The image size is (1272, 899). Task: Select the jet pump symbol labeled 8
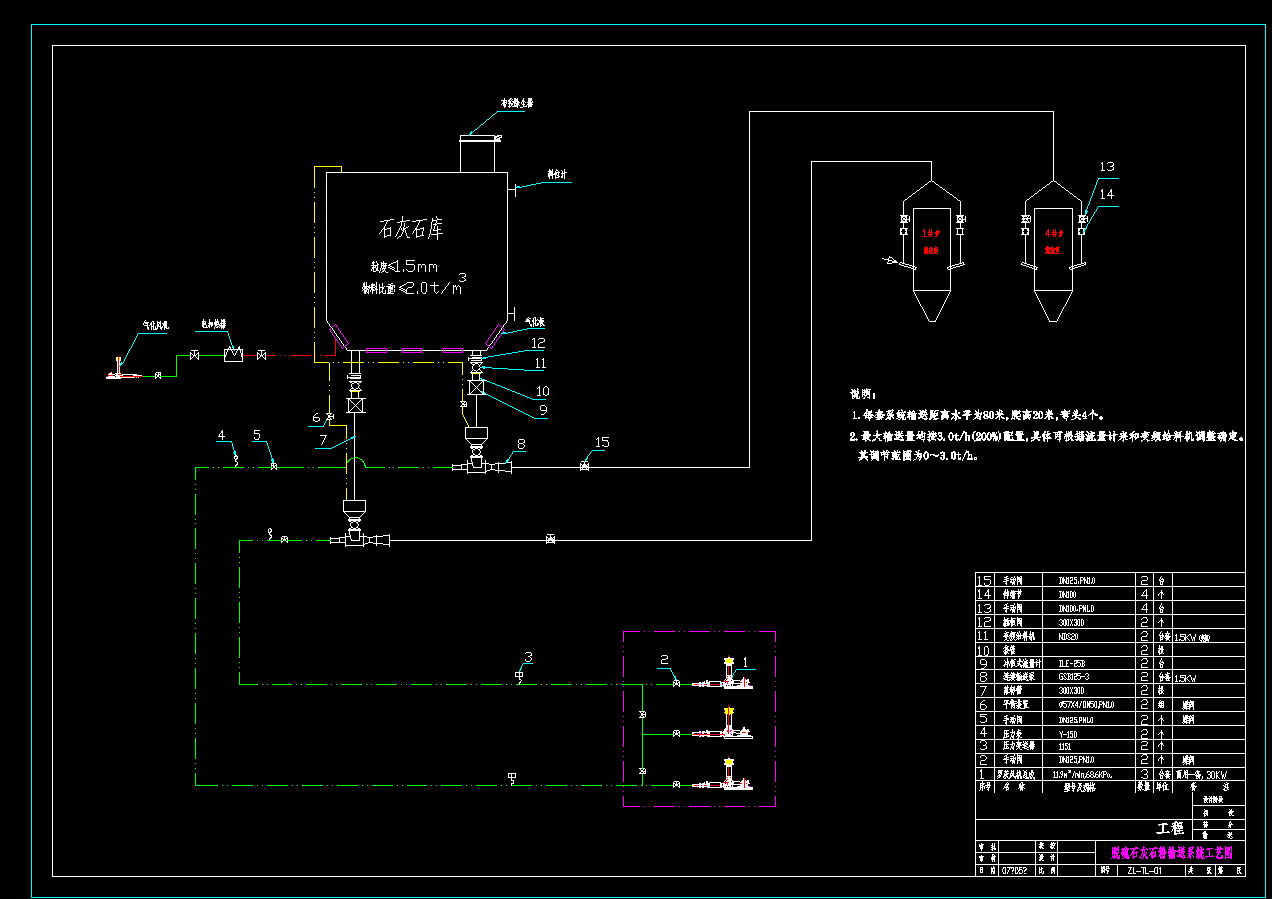click(486, 466)
